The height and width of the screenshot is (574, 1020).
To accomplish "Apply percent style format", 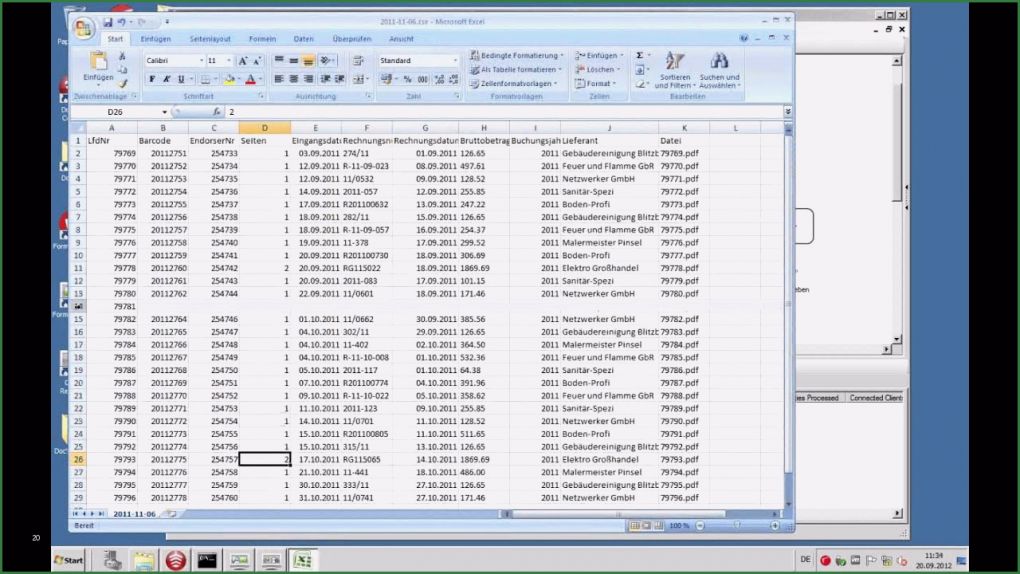I will (x=408, y=79).
